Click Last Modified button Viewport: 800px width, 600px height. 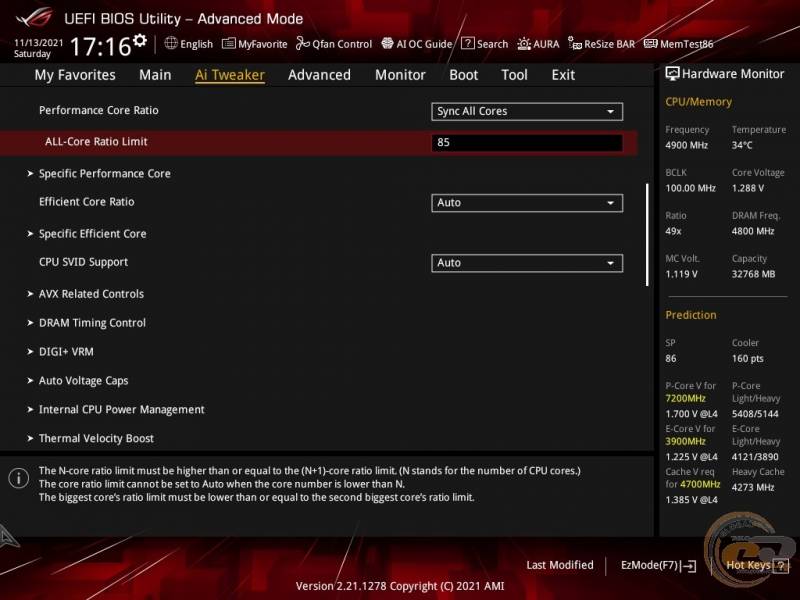coord(560,565)
